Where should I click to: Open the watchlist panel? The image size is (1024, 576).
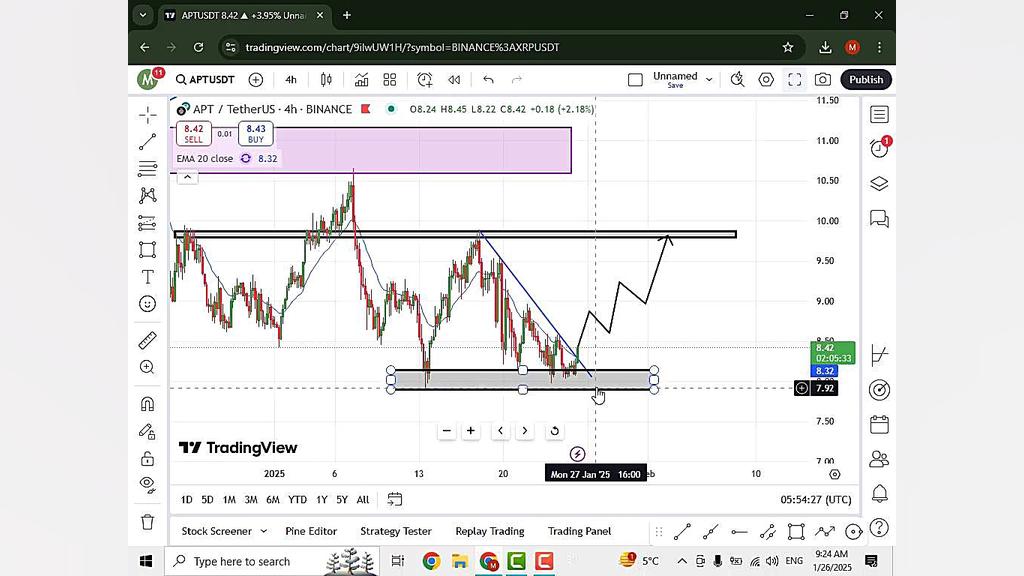tap(880, 115)
